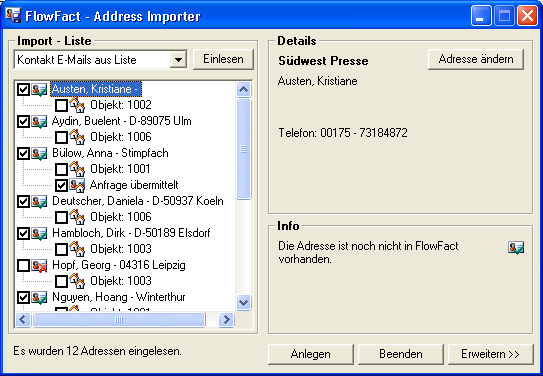
Task: Click the Adresse ändern button
Action: 476,59
